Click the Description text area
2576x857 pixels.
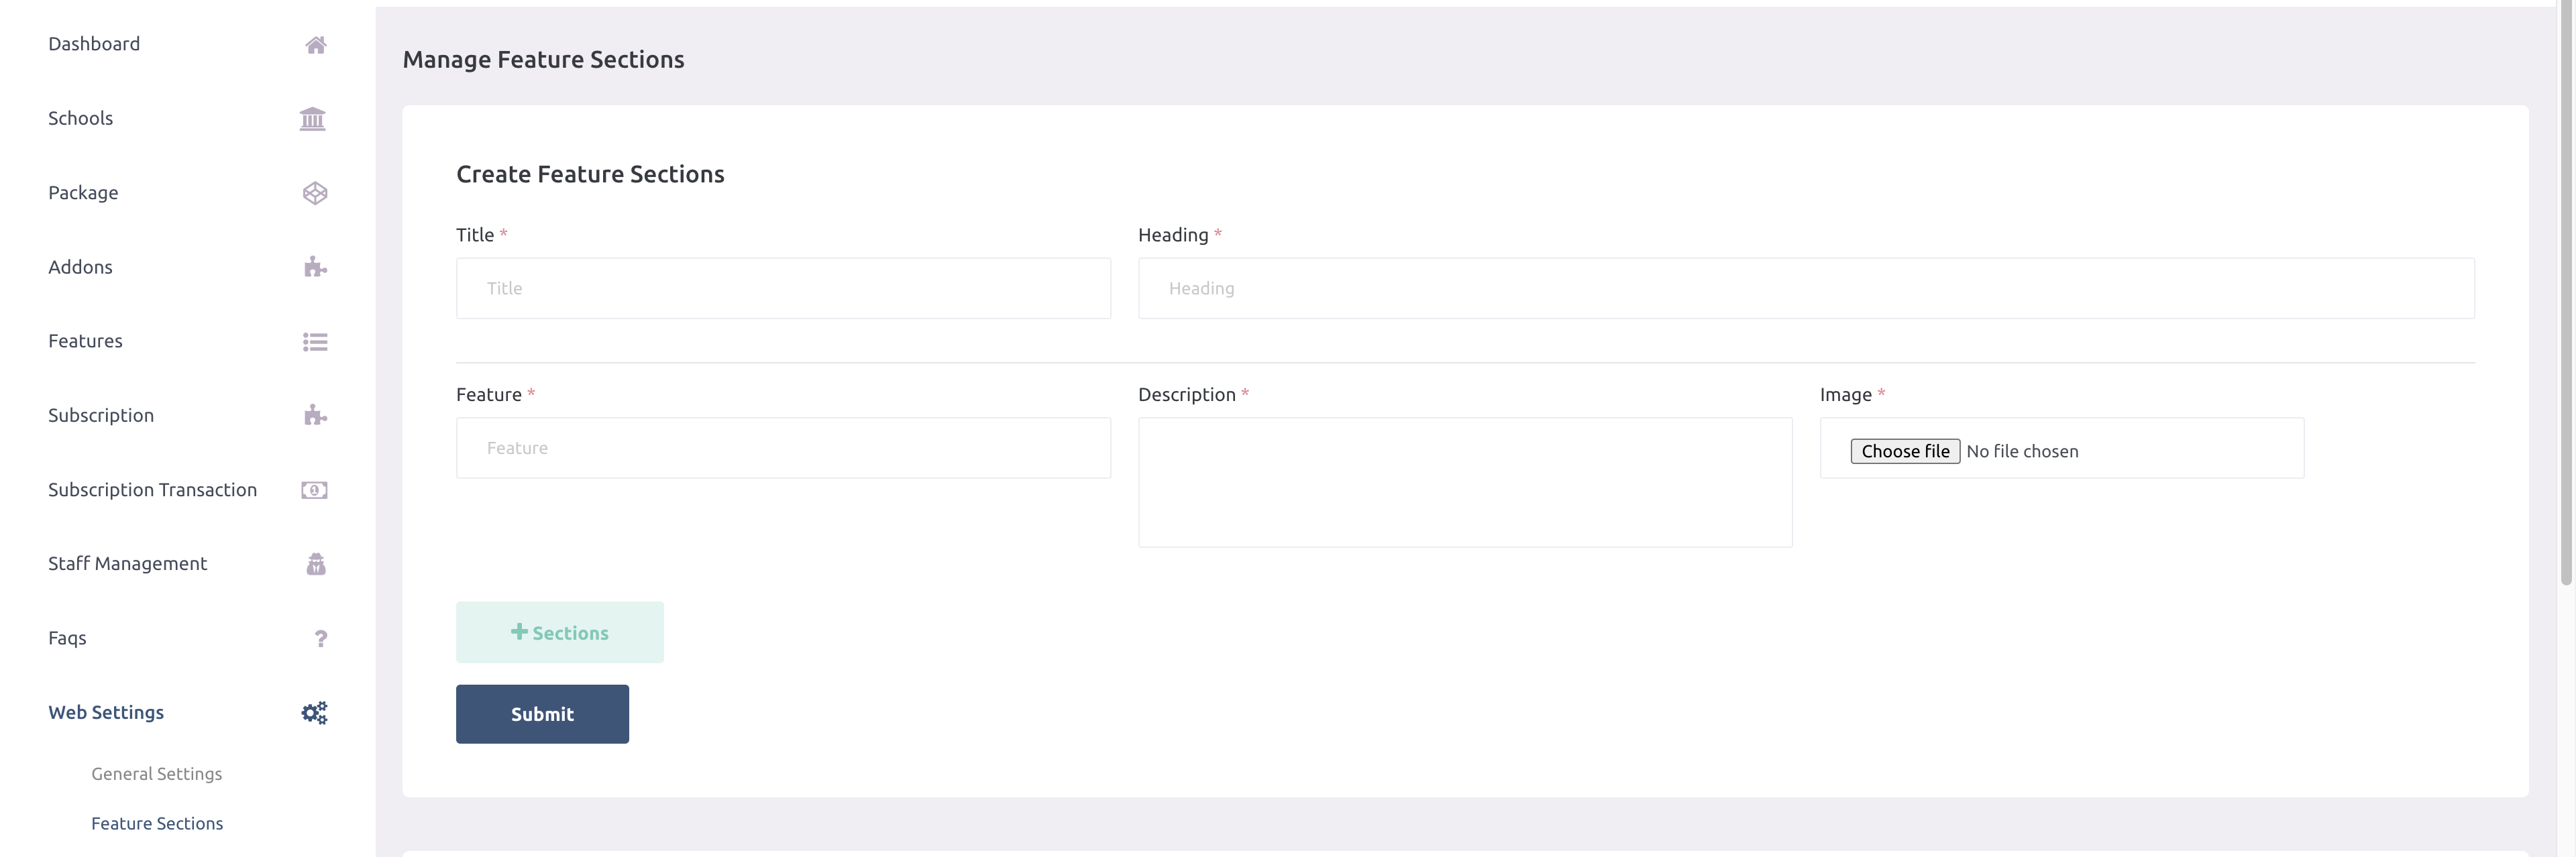1465,482
